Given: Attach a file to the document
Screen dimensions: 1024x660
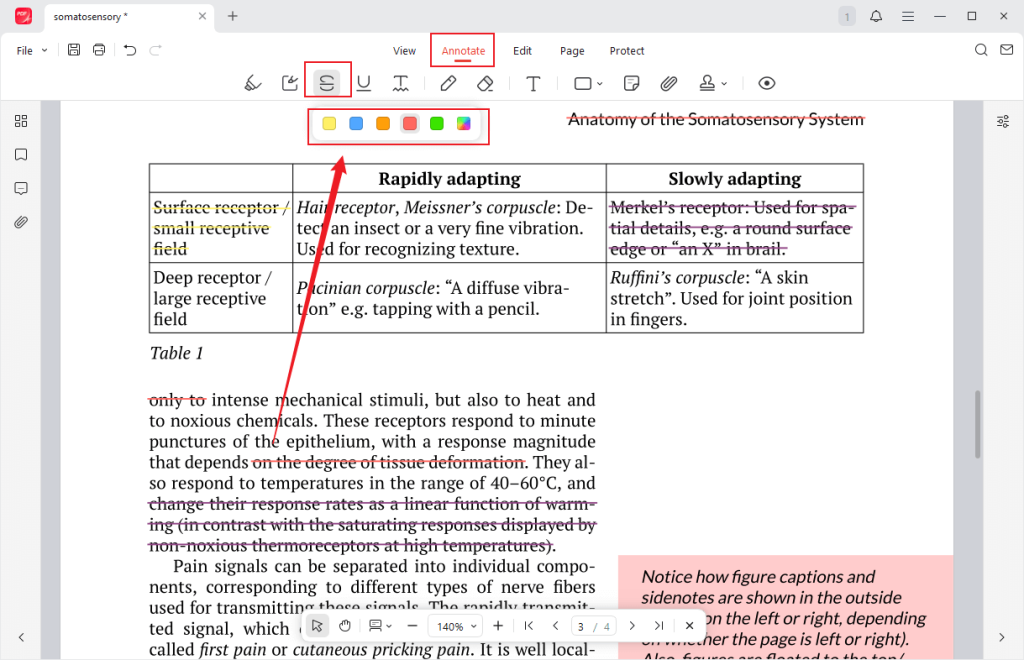Looking at the screenshot, I should point(669,83).
